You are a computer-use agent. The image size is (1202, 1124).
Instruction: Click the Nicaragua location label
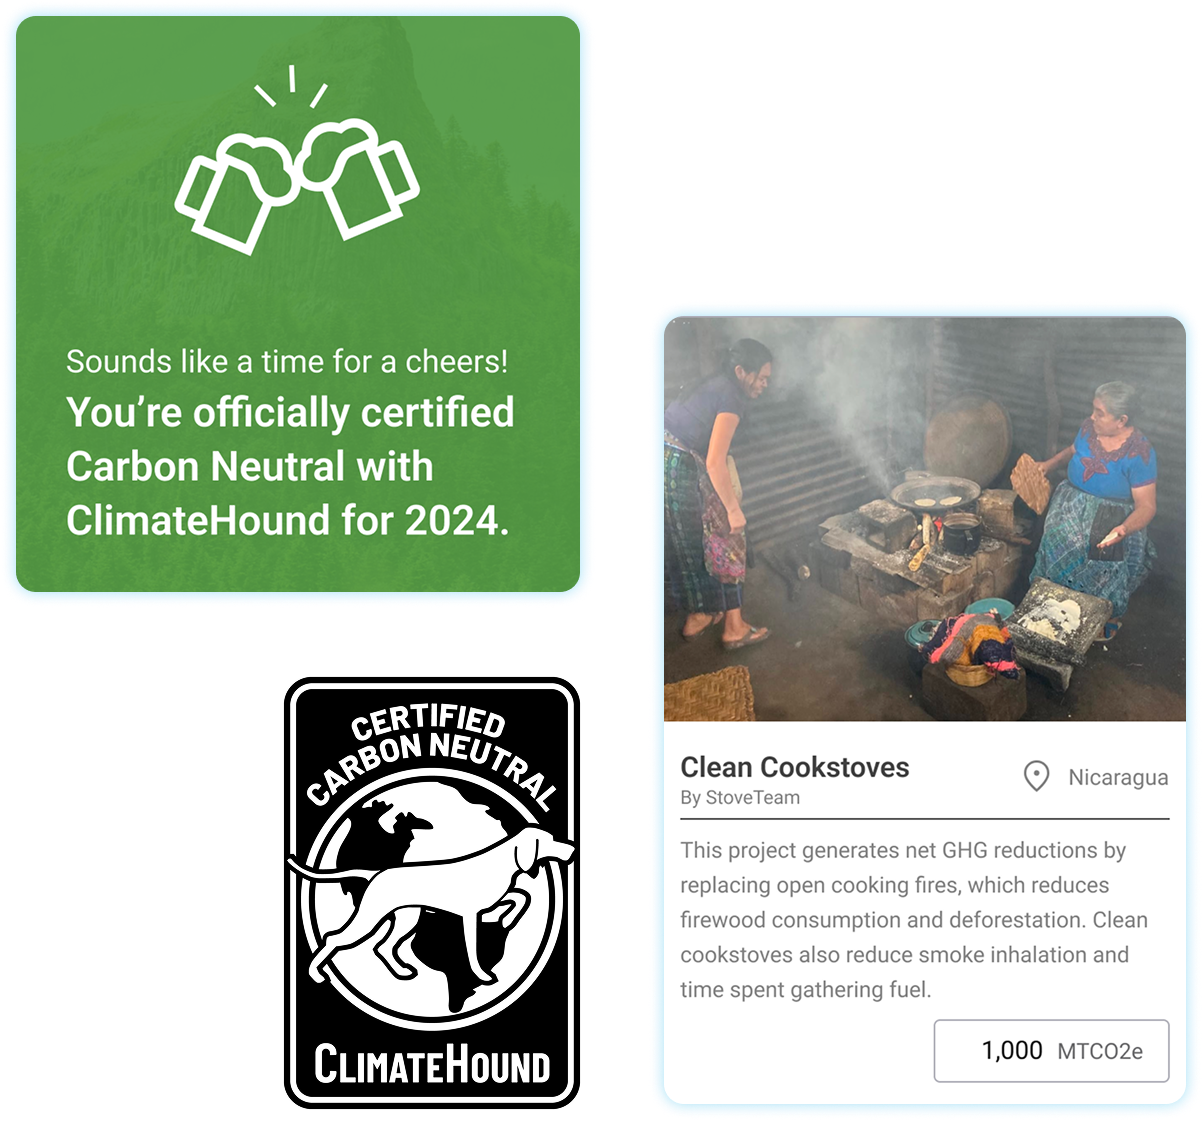(x=1118, y=777)
